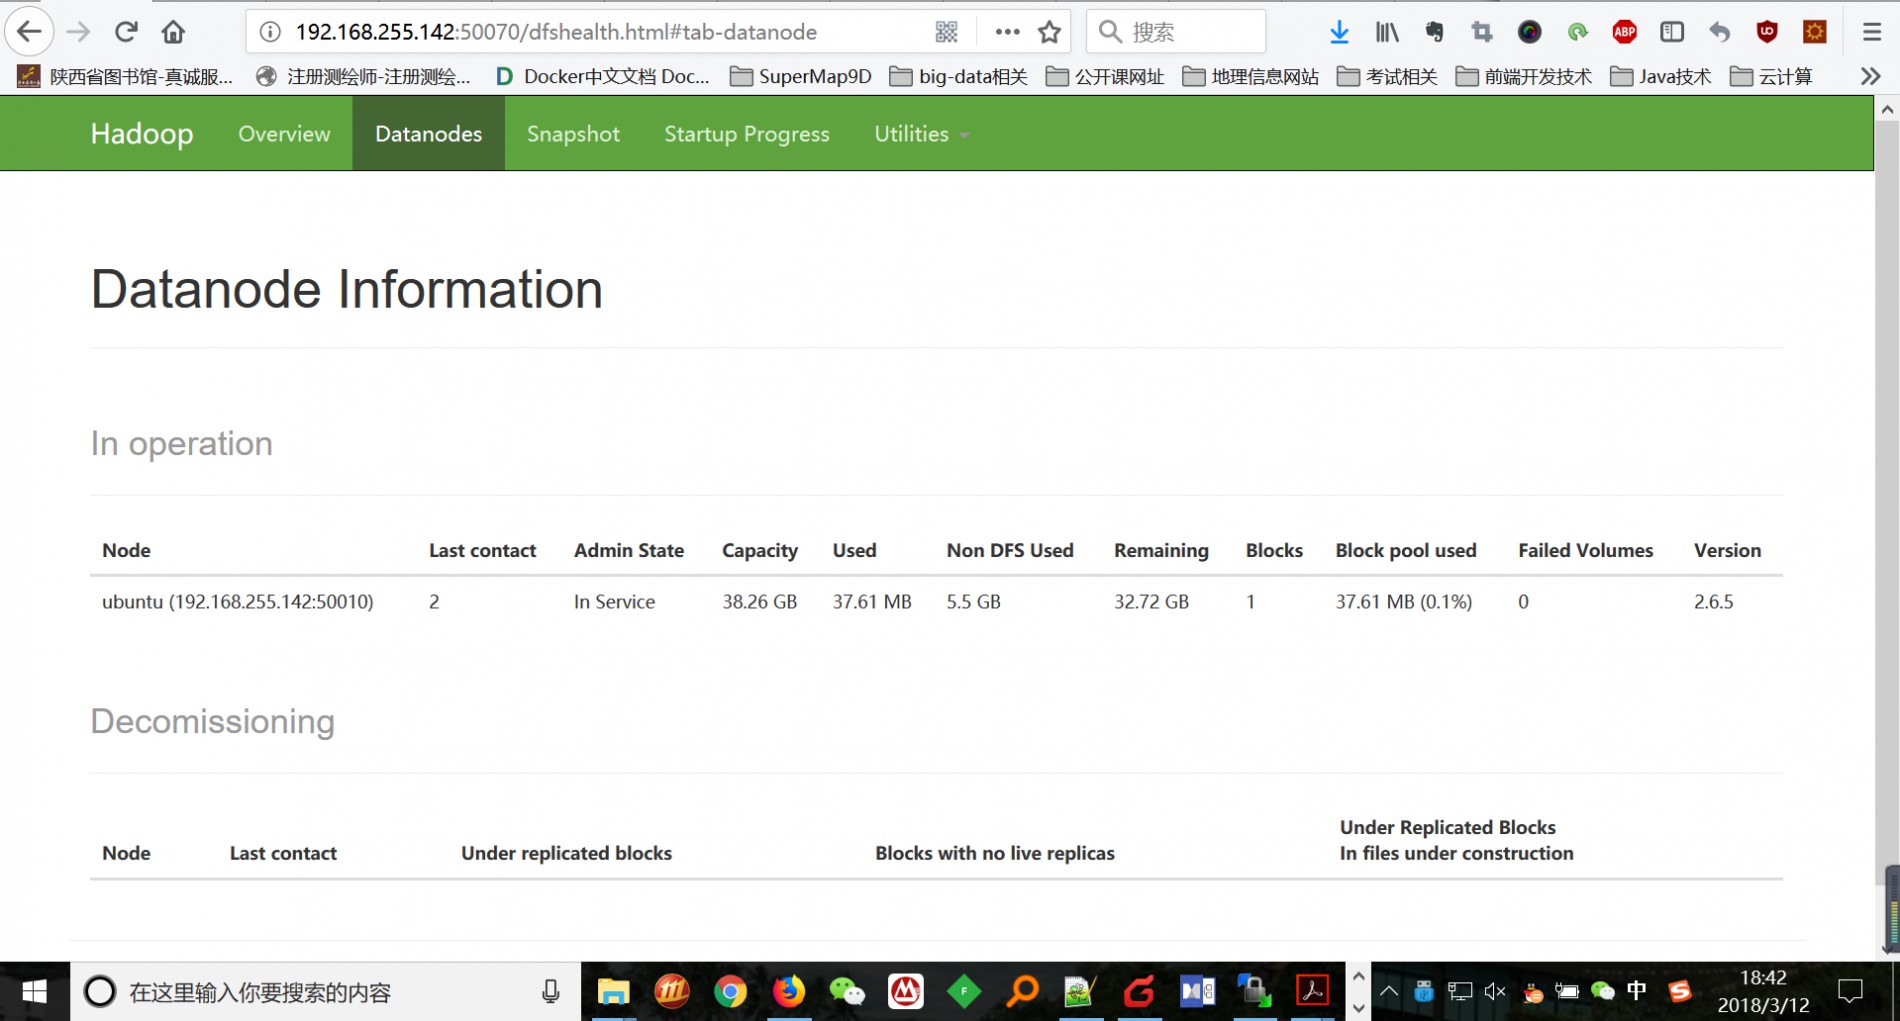Click the Block pool used column header
Image resolution: width=1900 pixels, height=1021 pixels.
pyautogui.click(x=1405, y=551)
